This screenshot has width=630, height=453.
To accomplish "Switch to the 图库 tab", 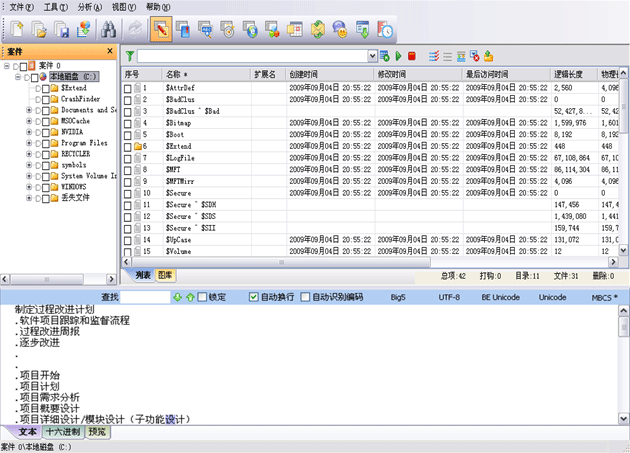I will click(165, 275).
